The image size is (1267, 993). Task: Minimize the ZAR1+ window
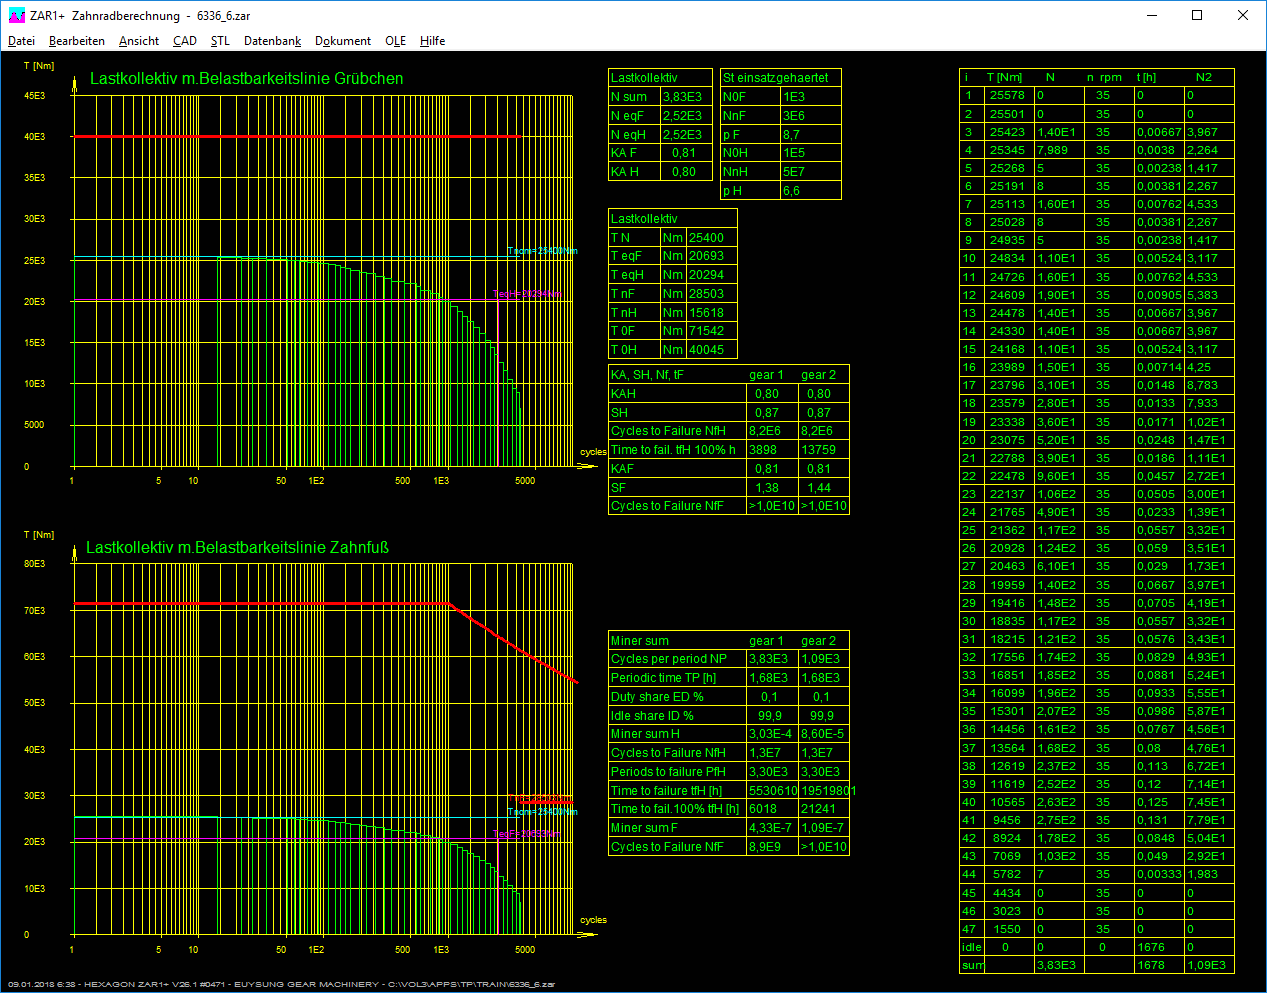coord(1151,15)
